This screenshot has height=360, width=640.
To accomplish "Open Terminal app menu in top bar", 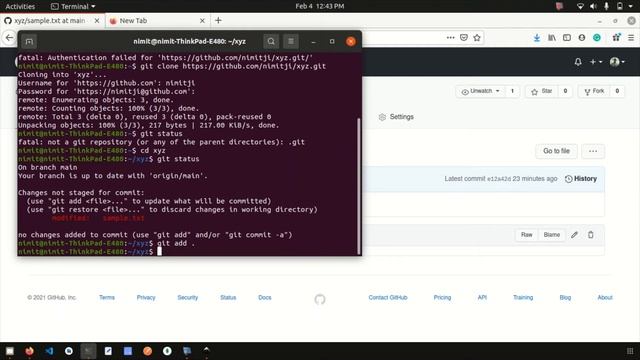I will point(73,6).
